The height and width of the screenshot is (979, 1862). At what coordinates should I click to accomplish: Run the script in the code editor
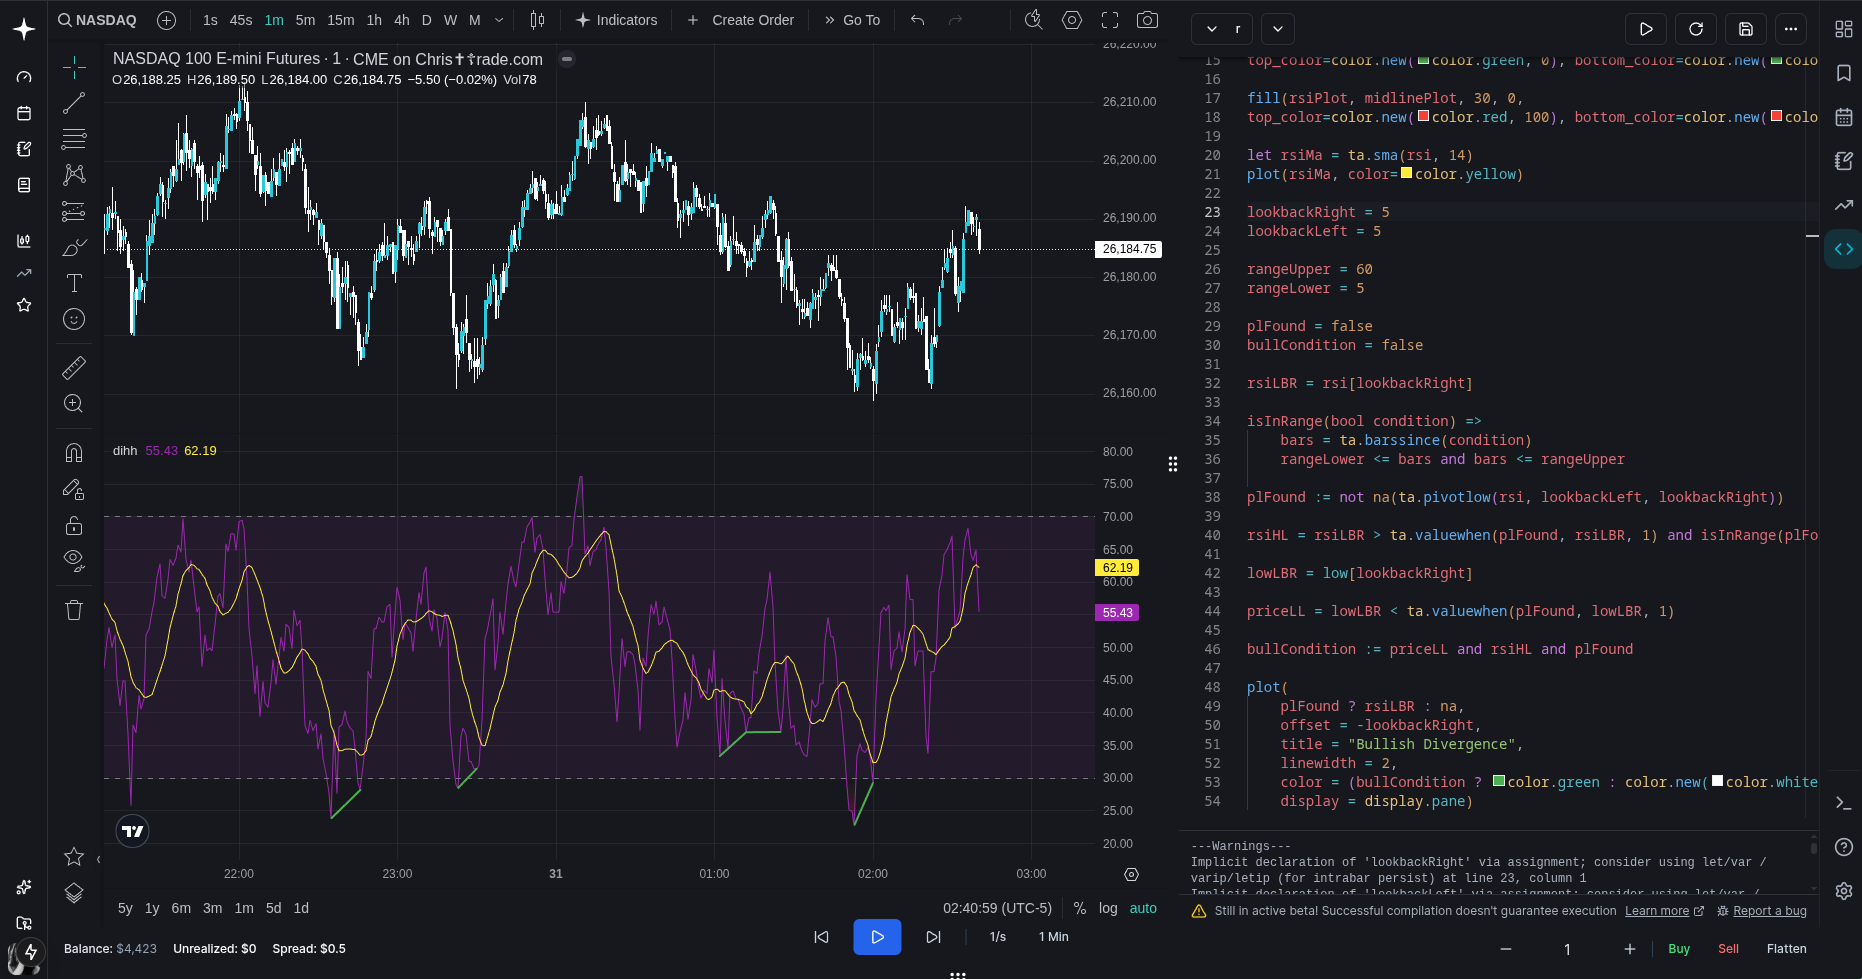tap(1645, 29)
